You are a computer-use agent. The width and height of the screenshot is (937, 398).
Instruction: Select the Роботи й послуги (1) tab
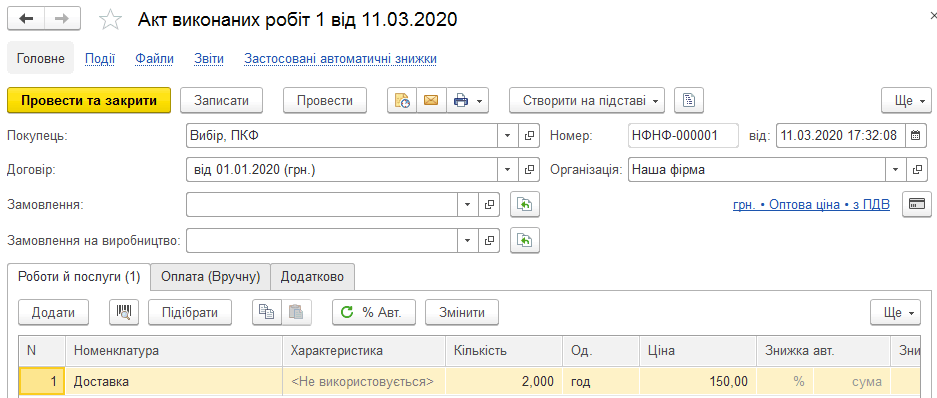[x=79, y=277]
